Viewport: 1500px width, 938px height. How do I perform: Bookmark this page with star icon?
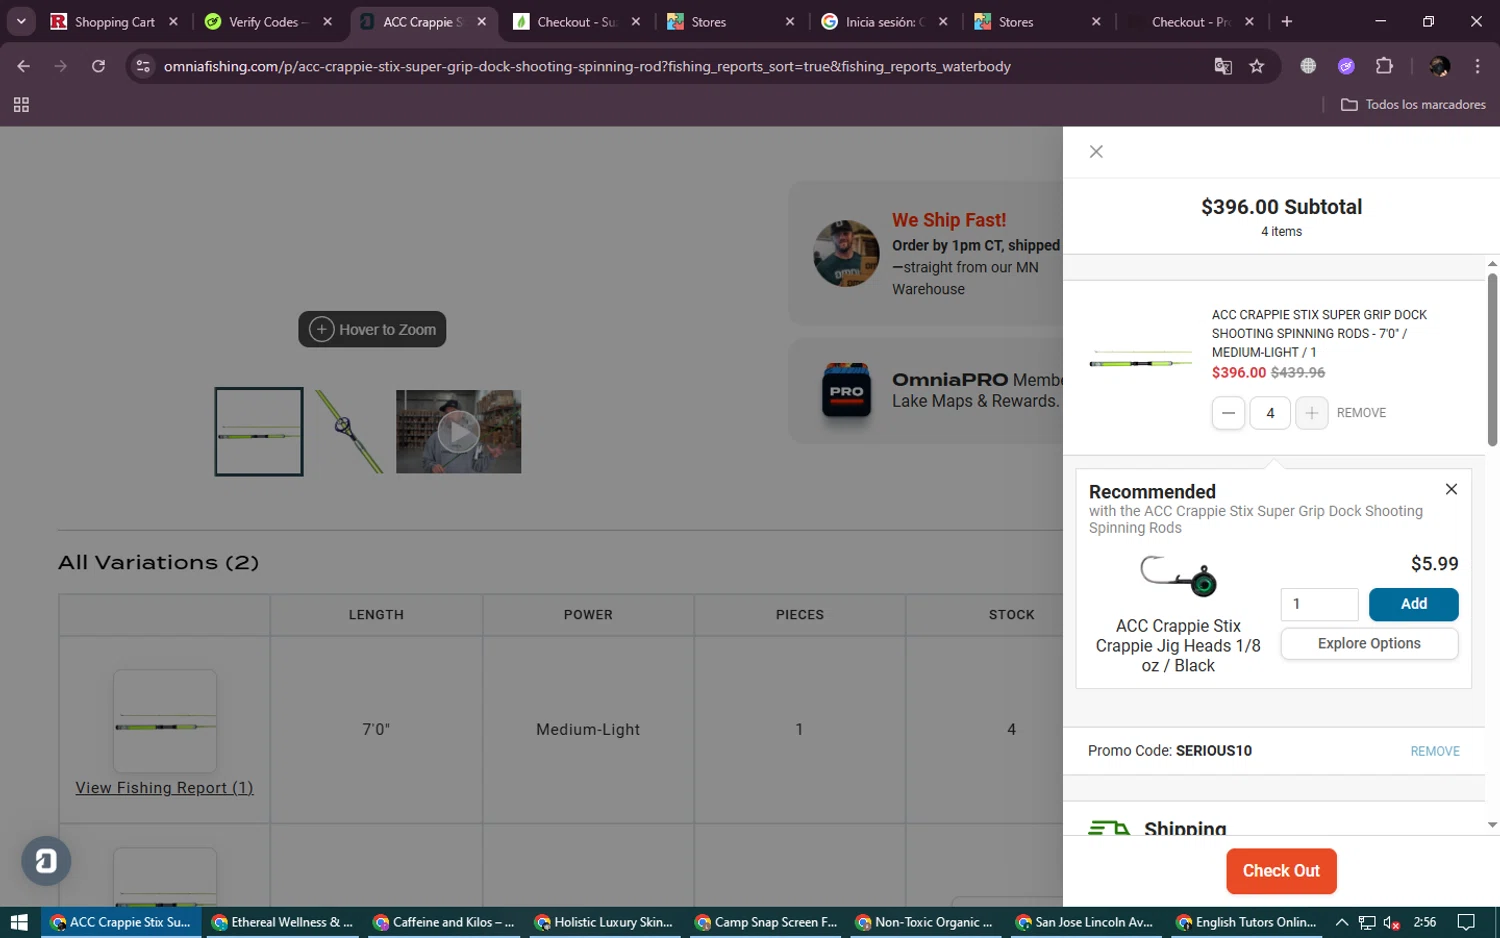tap(1257, 66)
